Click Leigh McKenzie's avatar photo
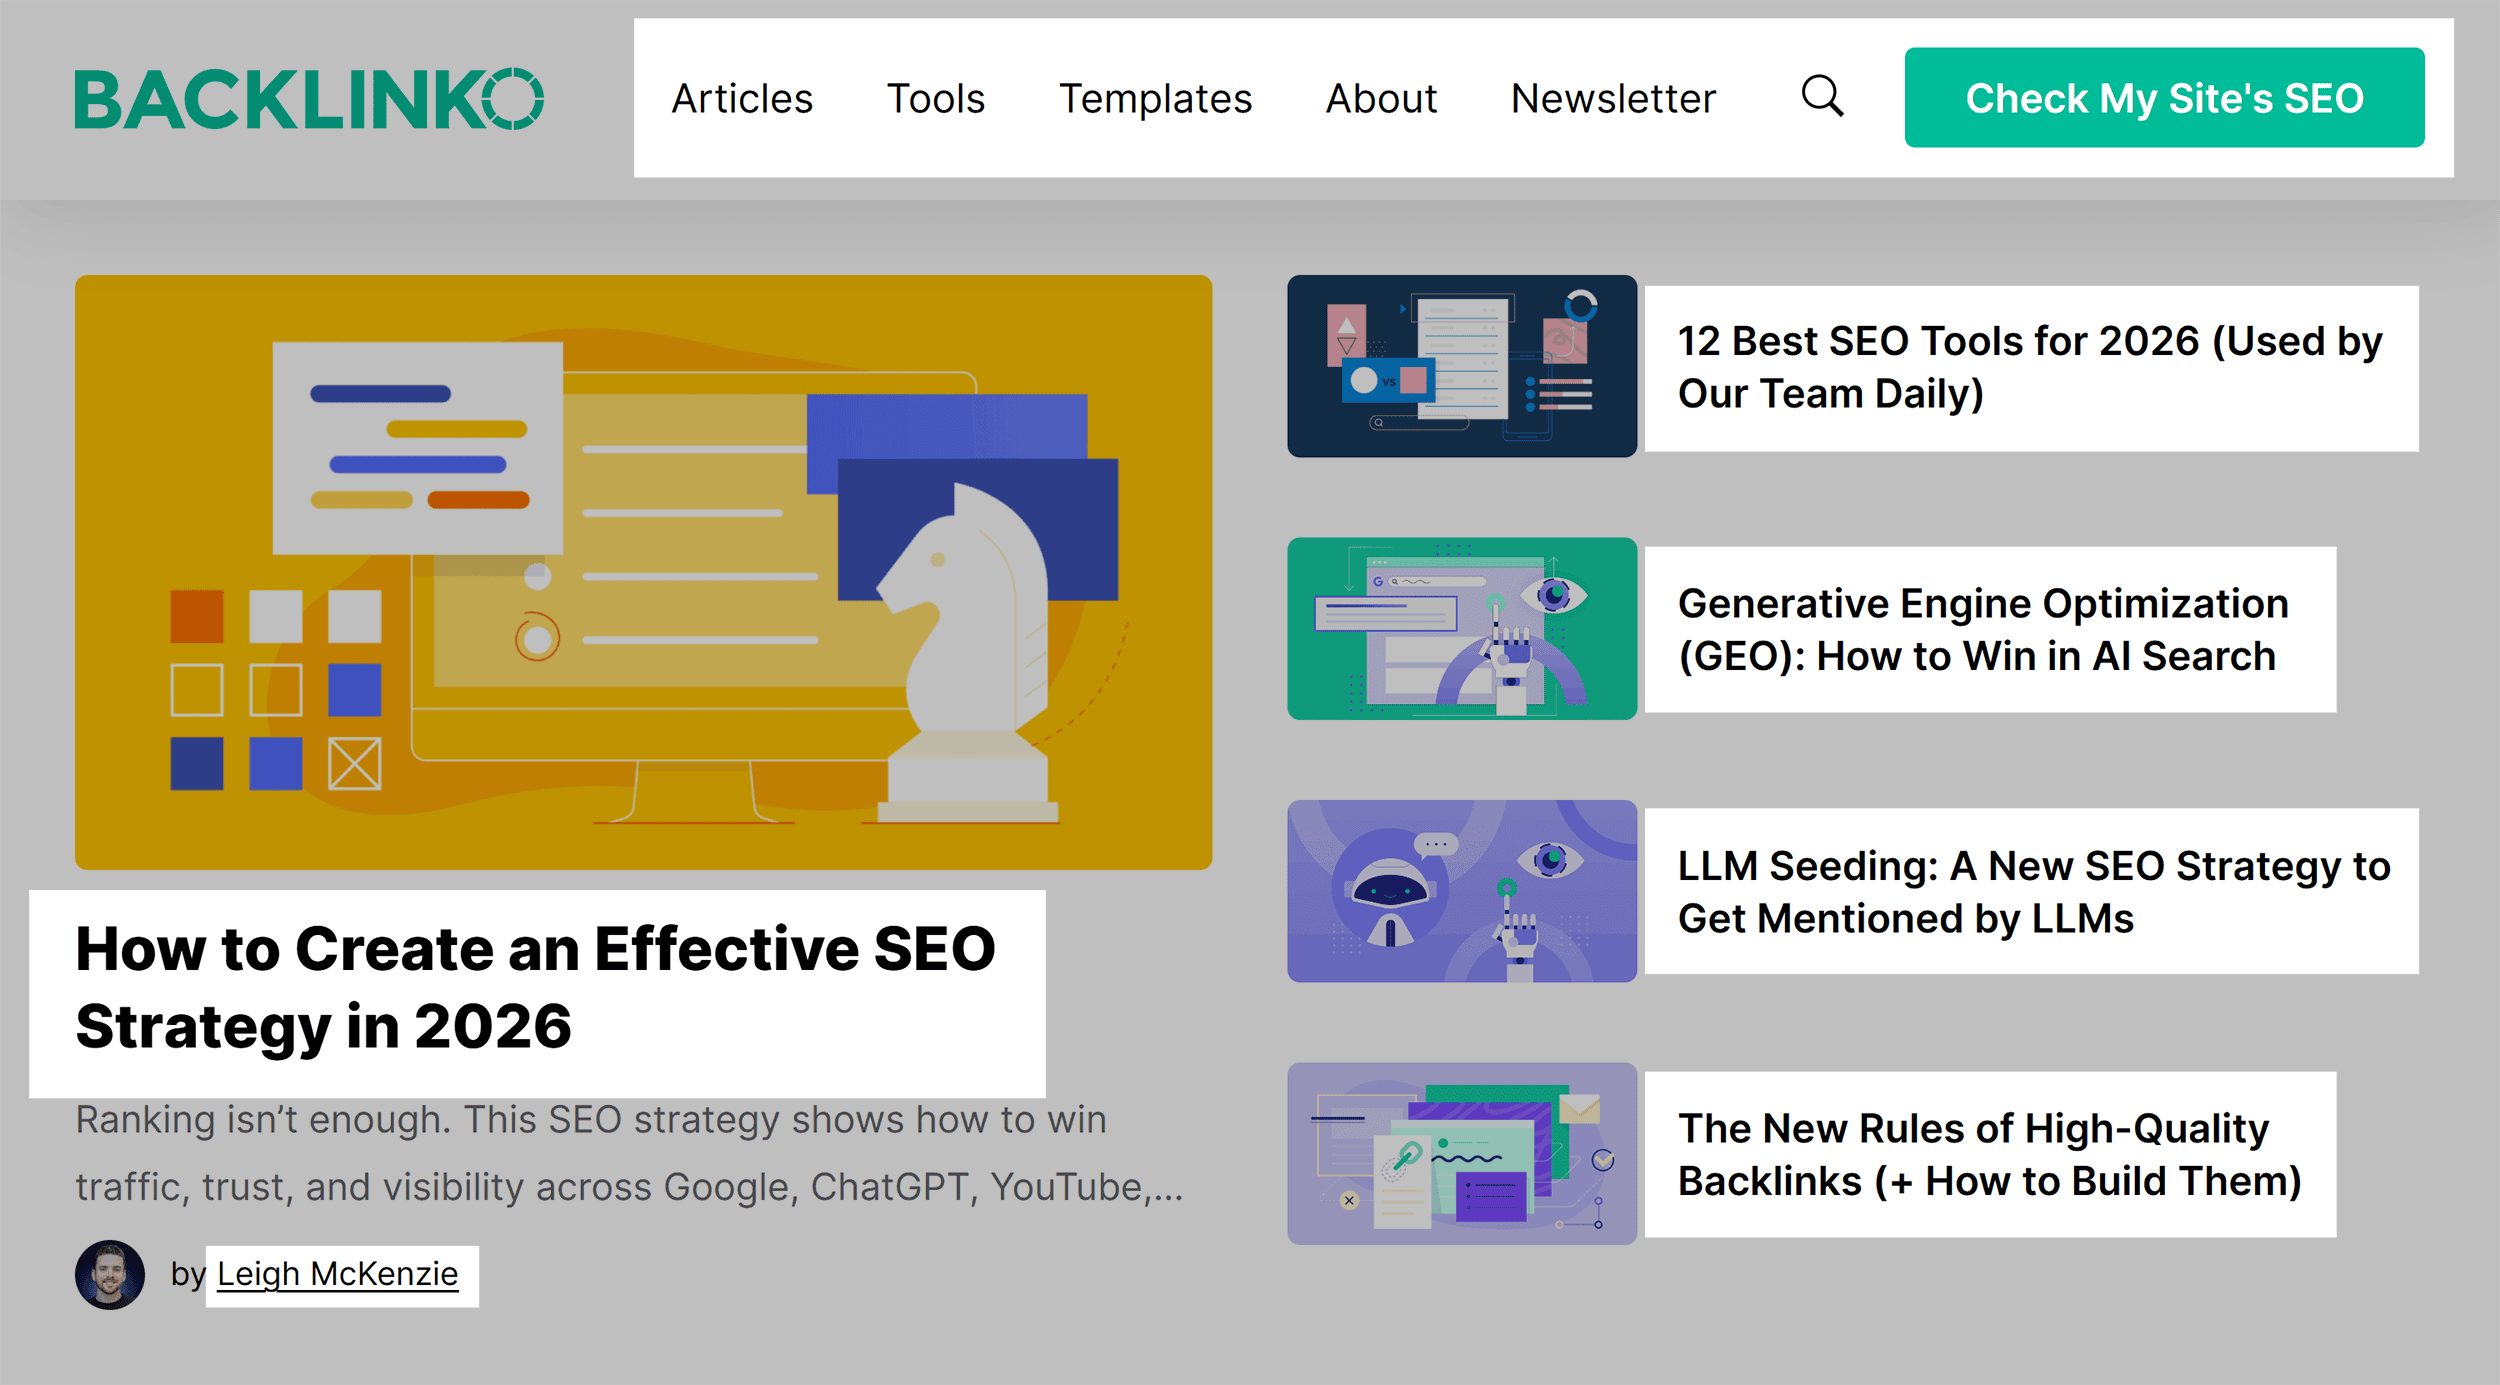 tap(110, 1275)
